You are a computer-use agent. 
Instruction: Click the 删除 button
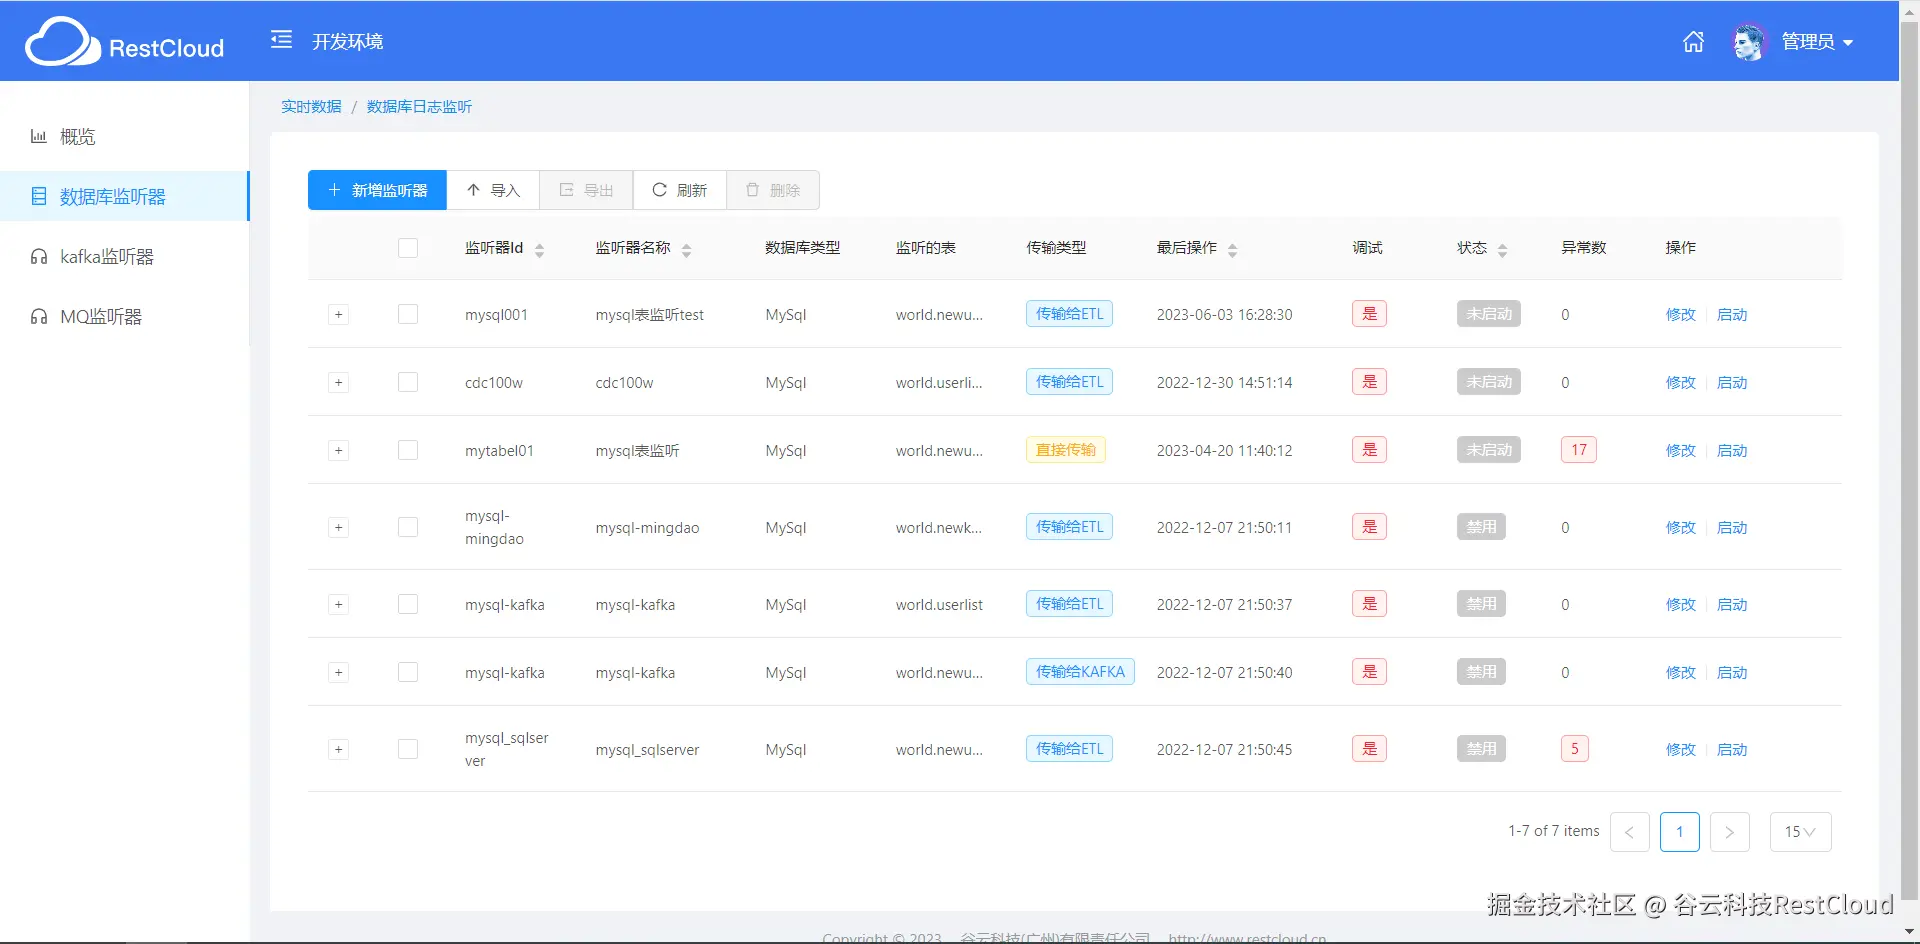point(773,190)
